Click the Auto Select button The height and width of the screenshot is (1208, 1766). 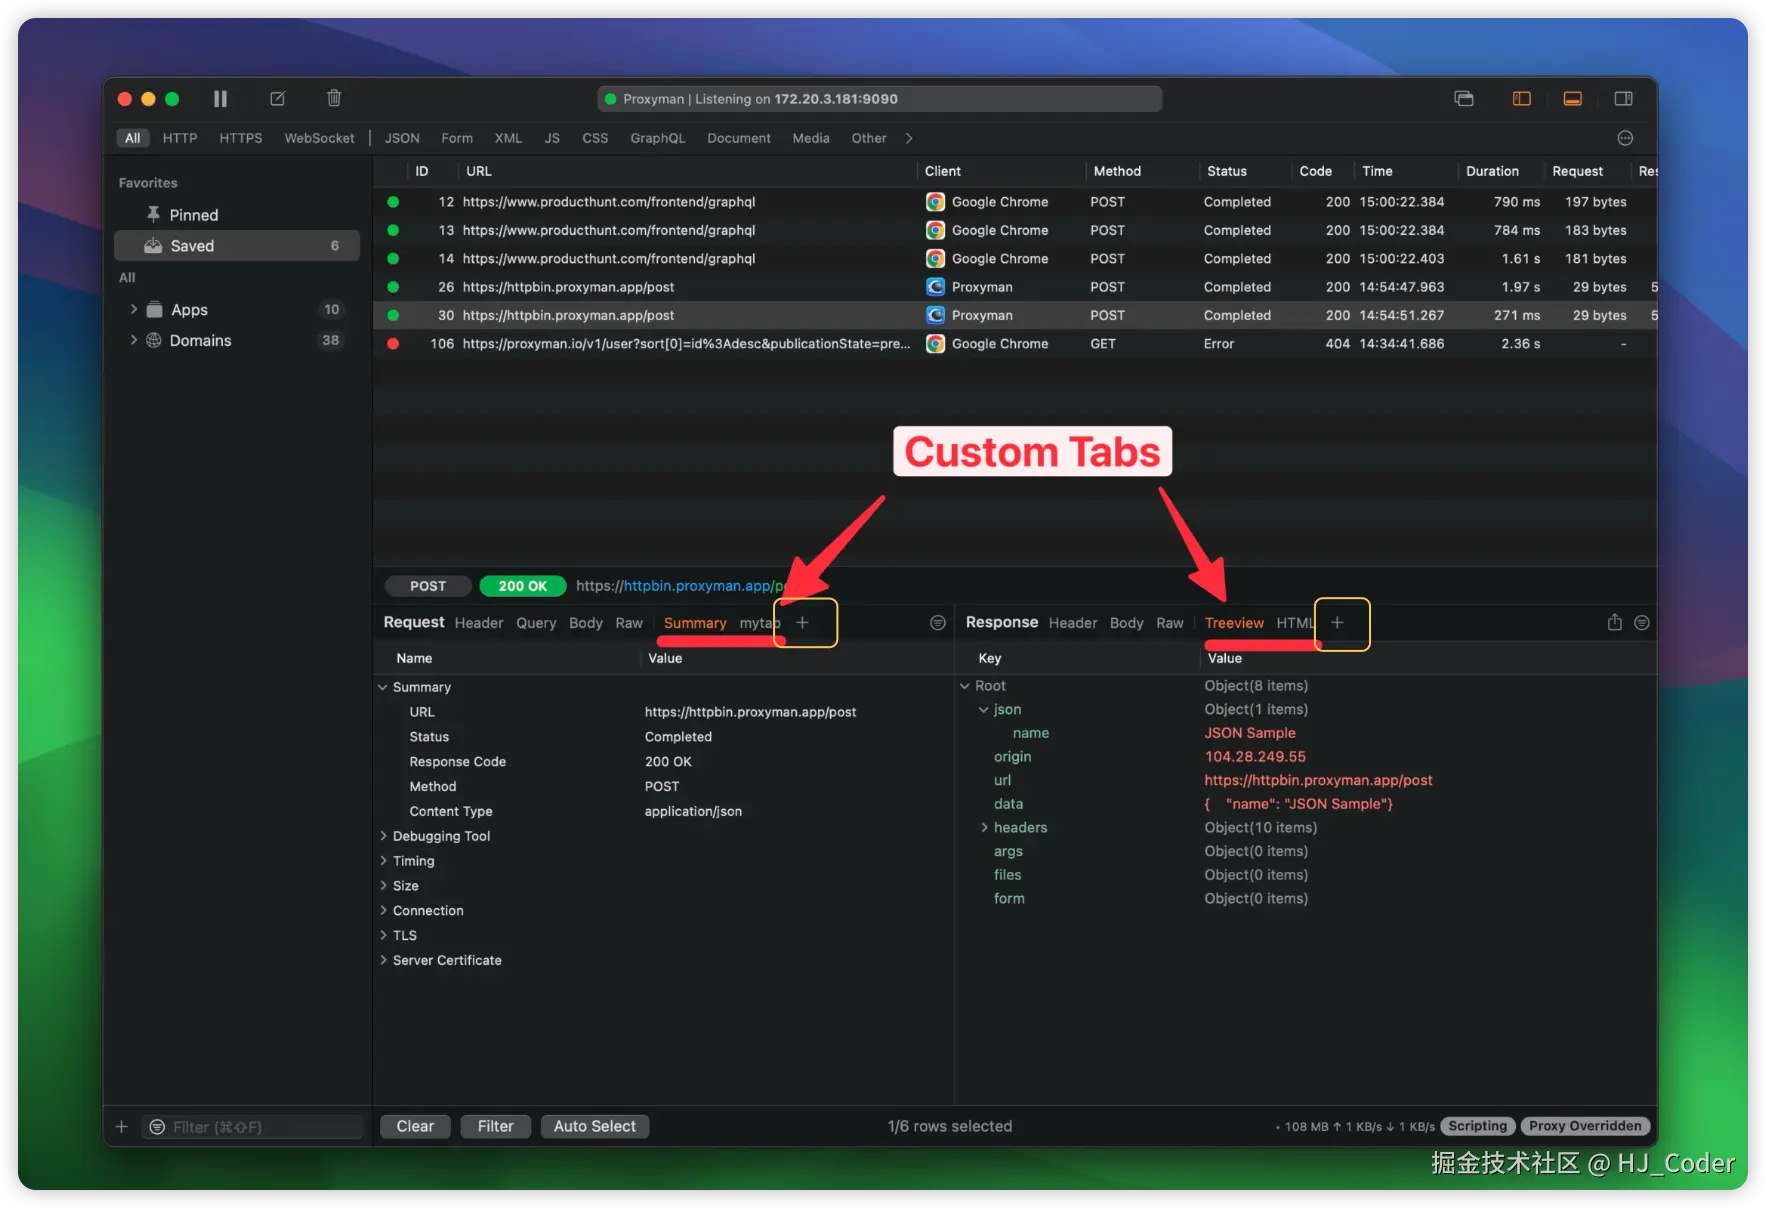[x=595, y=1127]
